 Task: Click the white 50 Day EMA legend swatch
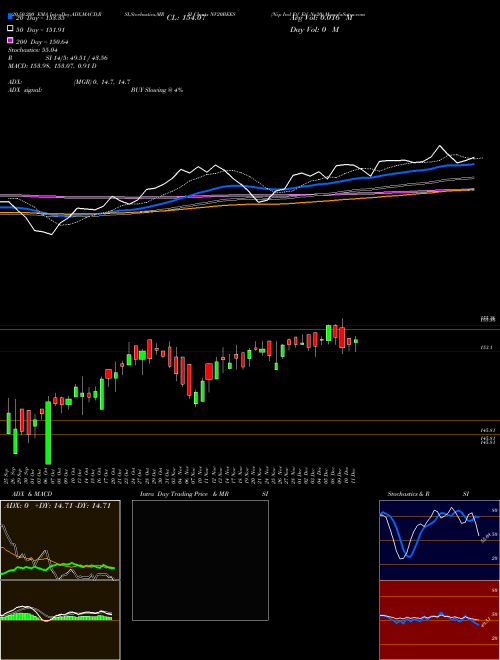coord(11,28)
